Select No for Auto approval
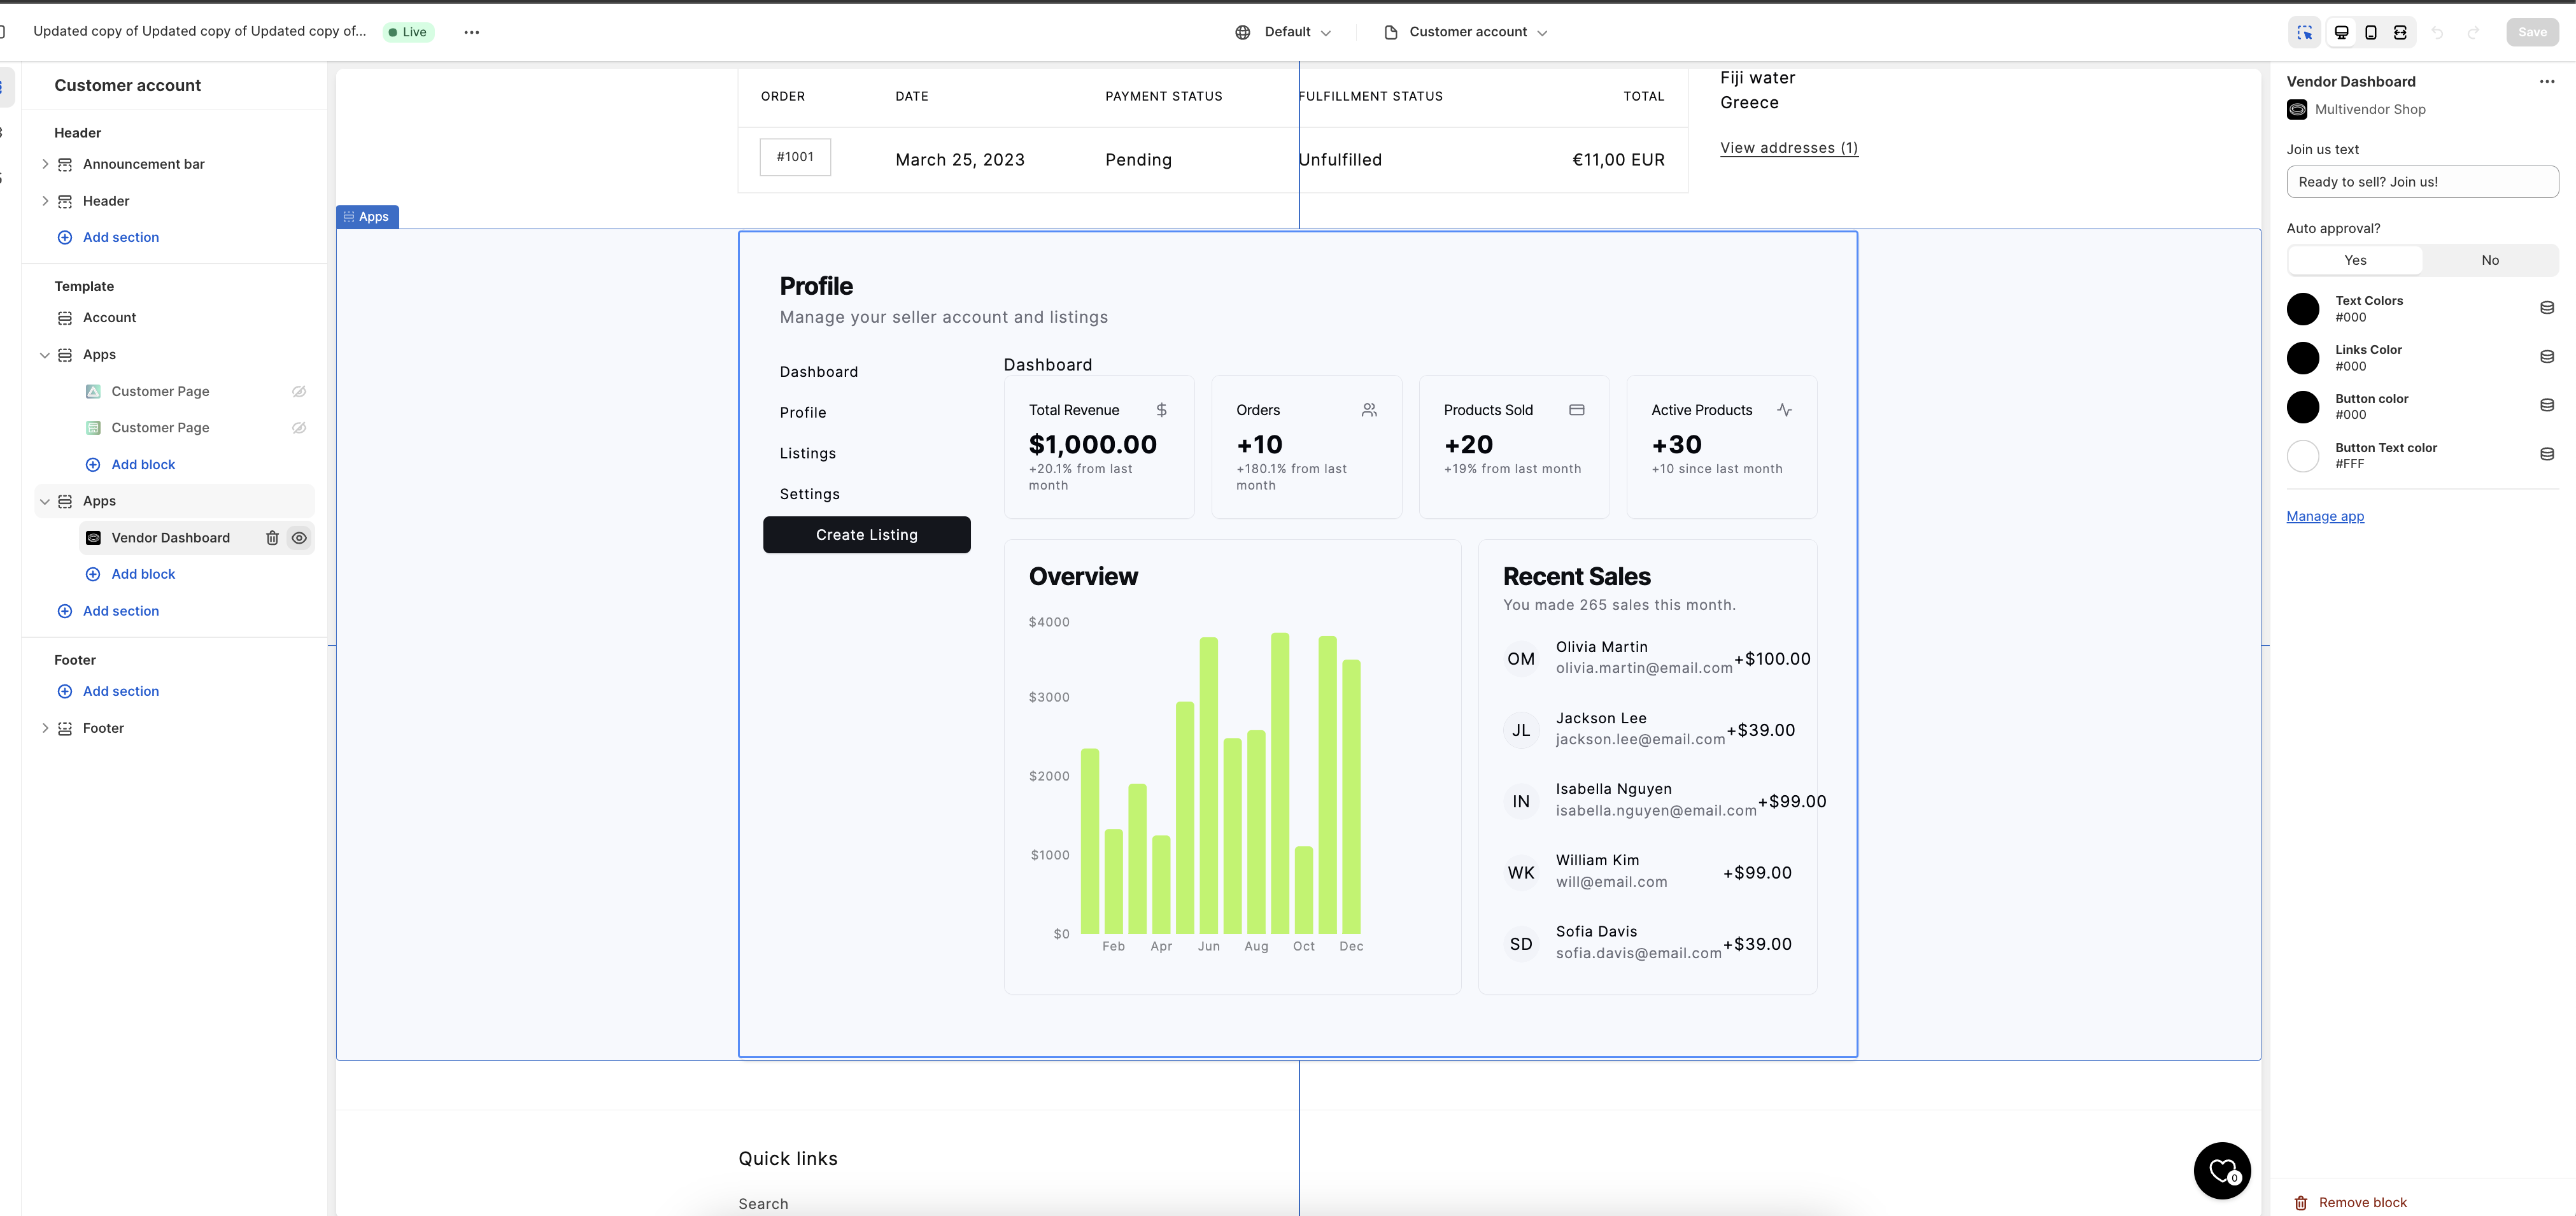Screen dimensions: 2576x1216 [2490, 260]
